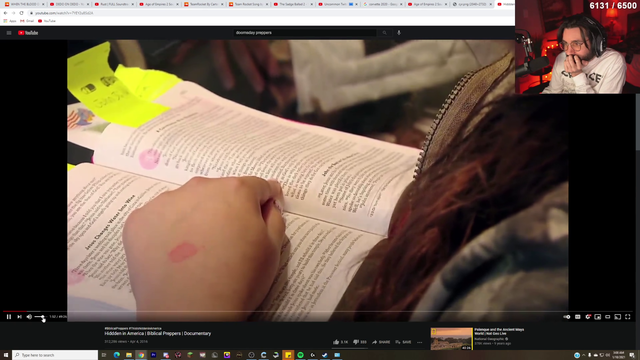The height and width of the screenshot is (360, 640).
Task: Enter fullscreen with the fullscreen icon
Action: (x=628, y=317)
